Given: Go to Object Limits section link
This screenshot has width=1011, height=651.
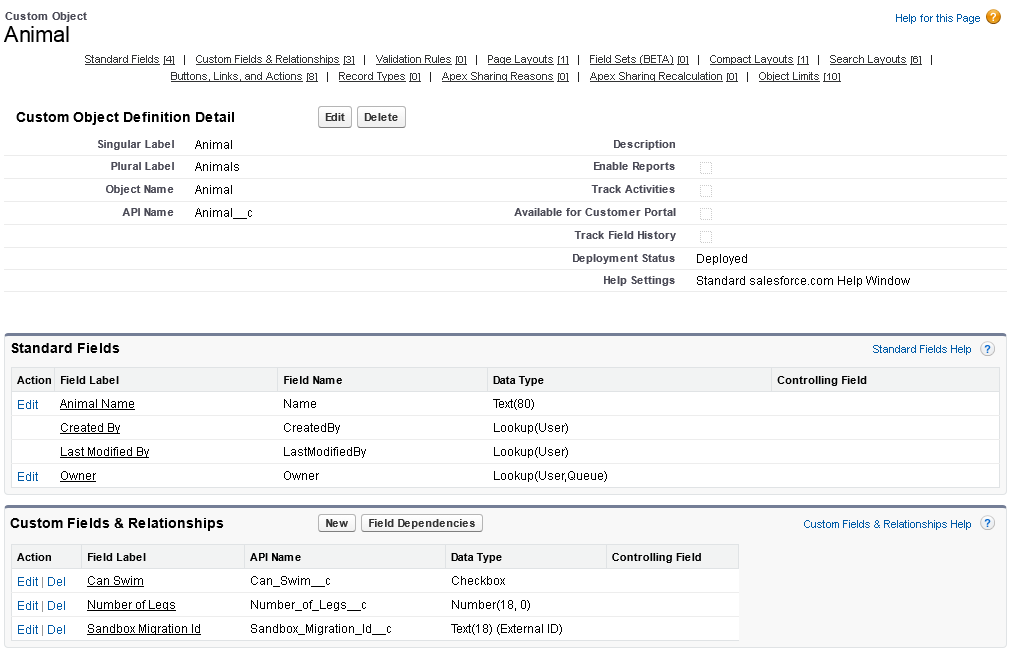Looking at the screenshot, I should [789, 77].
